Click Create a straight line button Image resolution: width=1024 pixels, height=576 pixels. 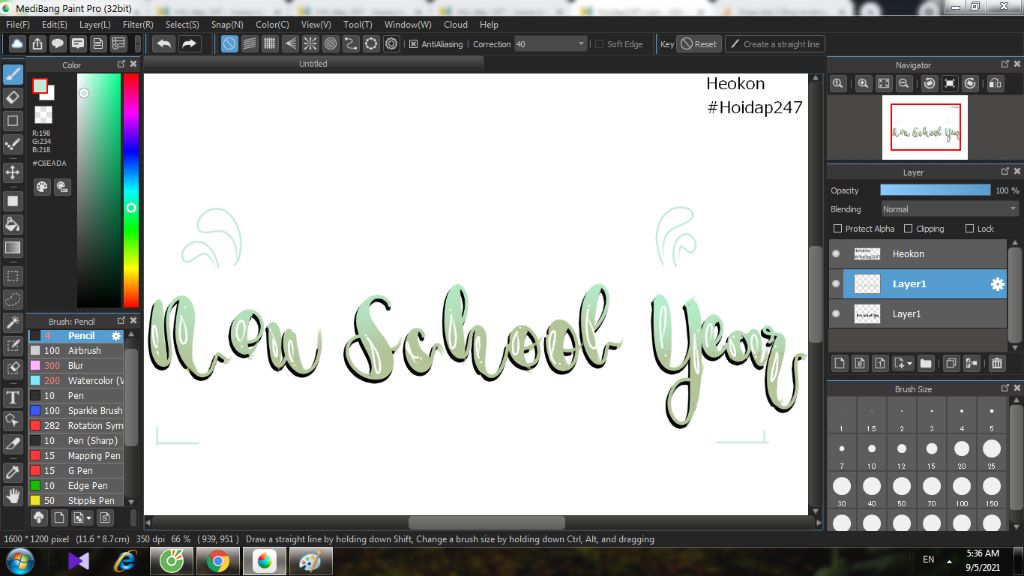(x=775, y=44)
